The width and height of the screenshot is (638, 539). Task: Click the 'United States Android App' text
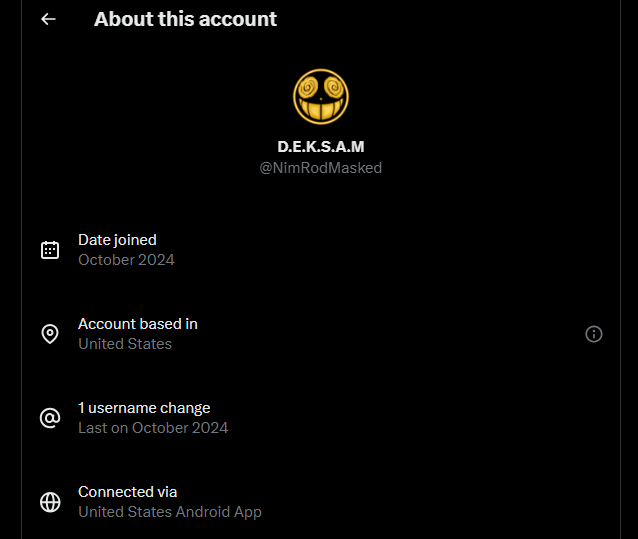pyautogui.click(x=170, y=512)
